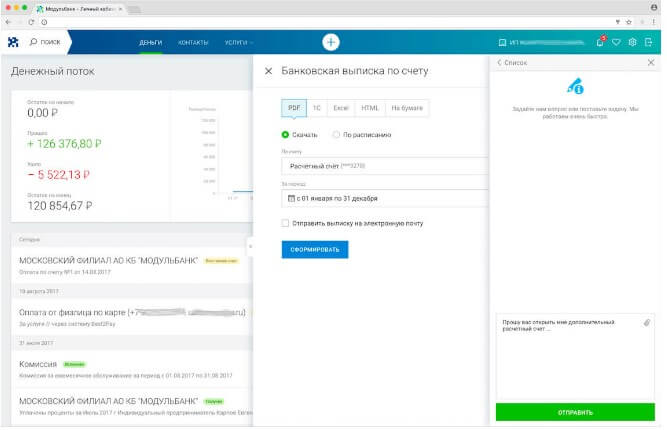Click the Сформировать button
This screenshot has height=430, width=667.
tap(315, 250)
